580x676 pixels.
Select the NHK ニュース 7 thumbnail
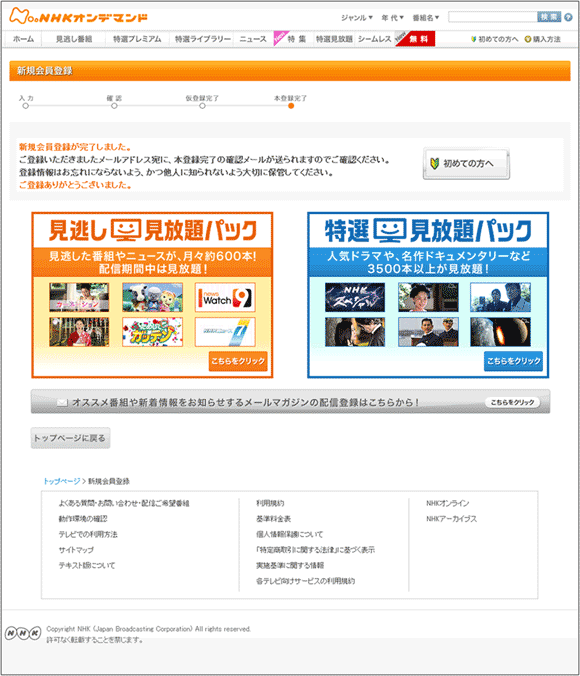click(x=225, y=332)
